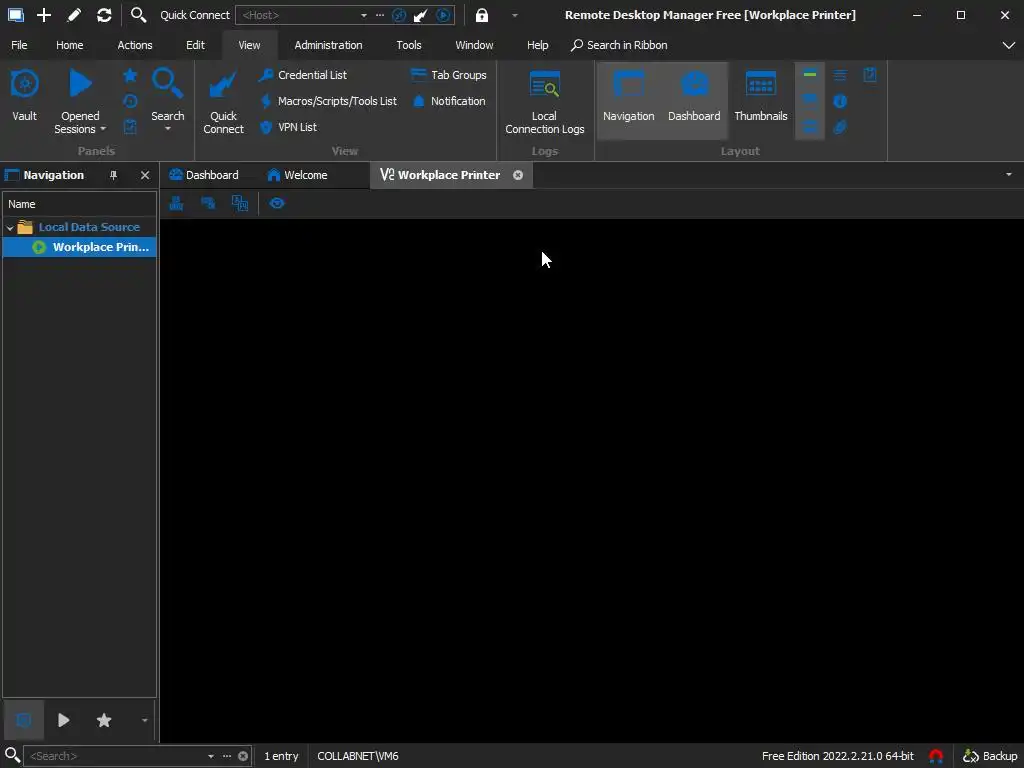Click the ellipsis button in Quick Connect field
The image size is (1024, 768).
pos(380,15)
